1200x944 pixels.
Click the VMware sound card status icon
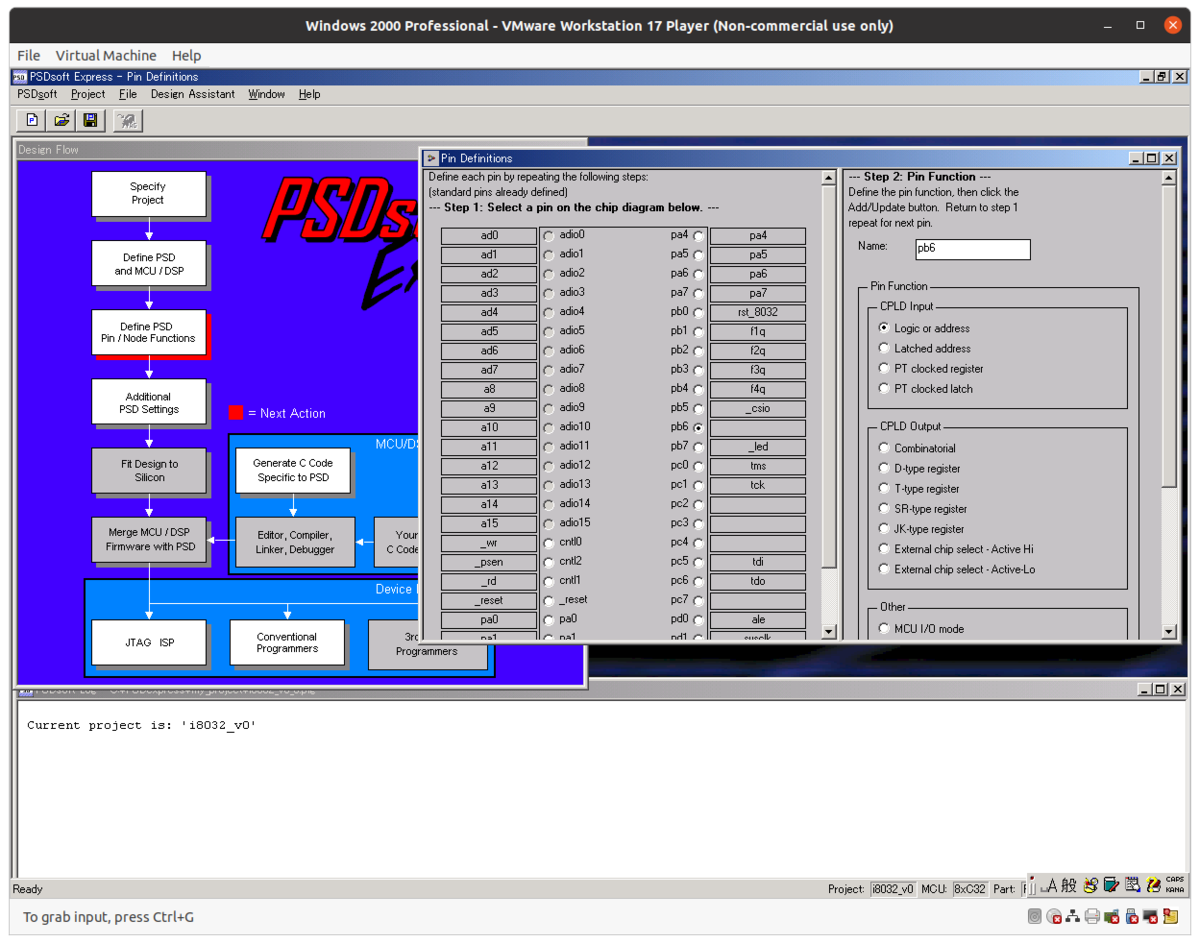click(1112, 916)
